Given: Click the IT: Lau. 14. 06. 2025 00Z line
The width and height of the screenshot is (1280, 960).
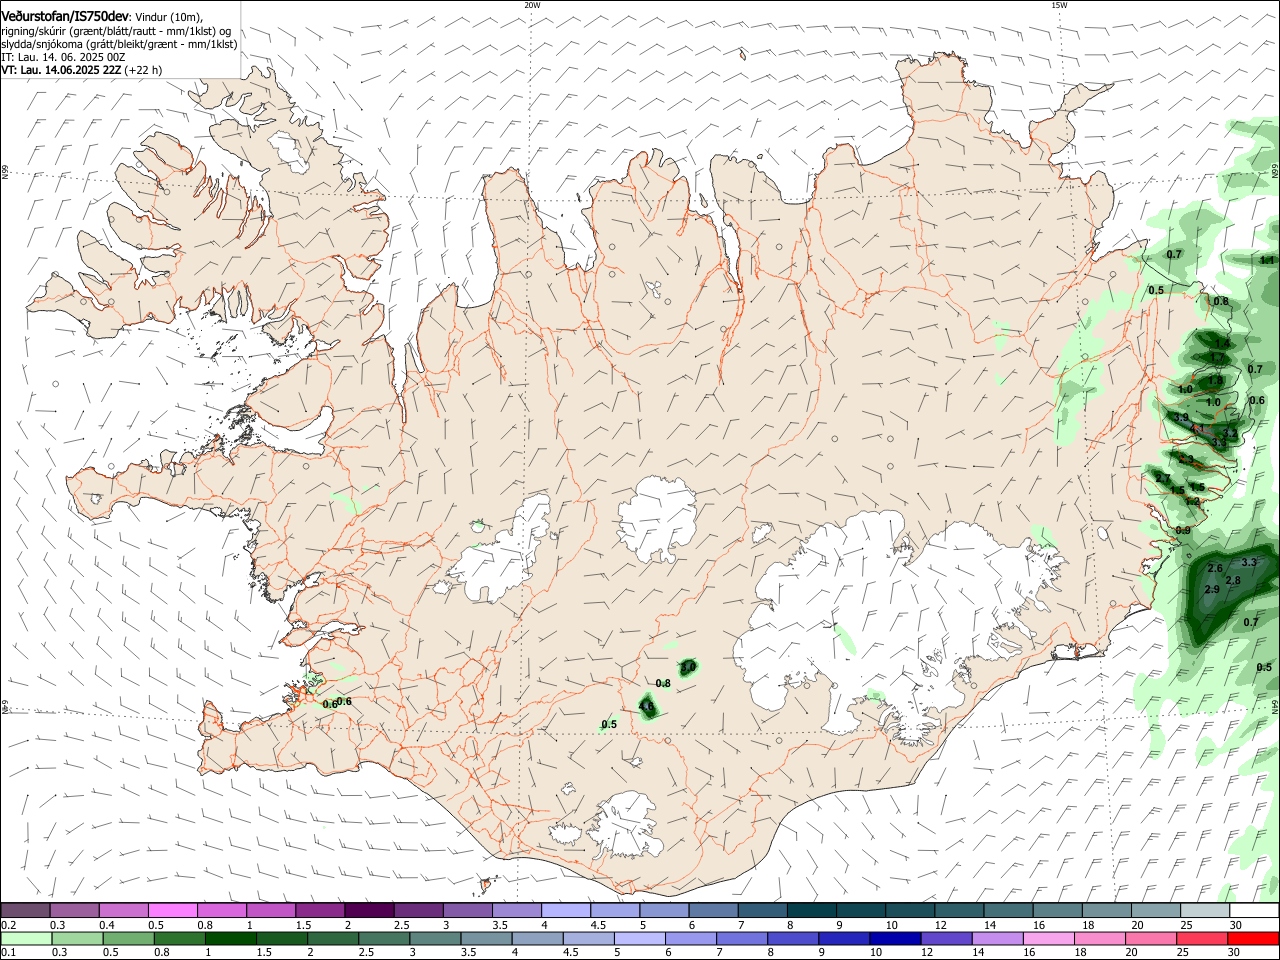Looking at the screenshot, I should (63, 57).
